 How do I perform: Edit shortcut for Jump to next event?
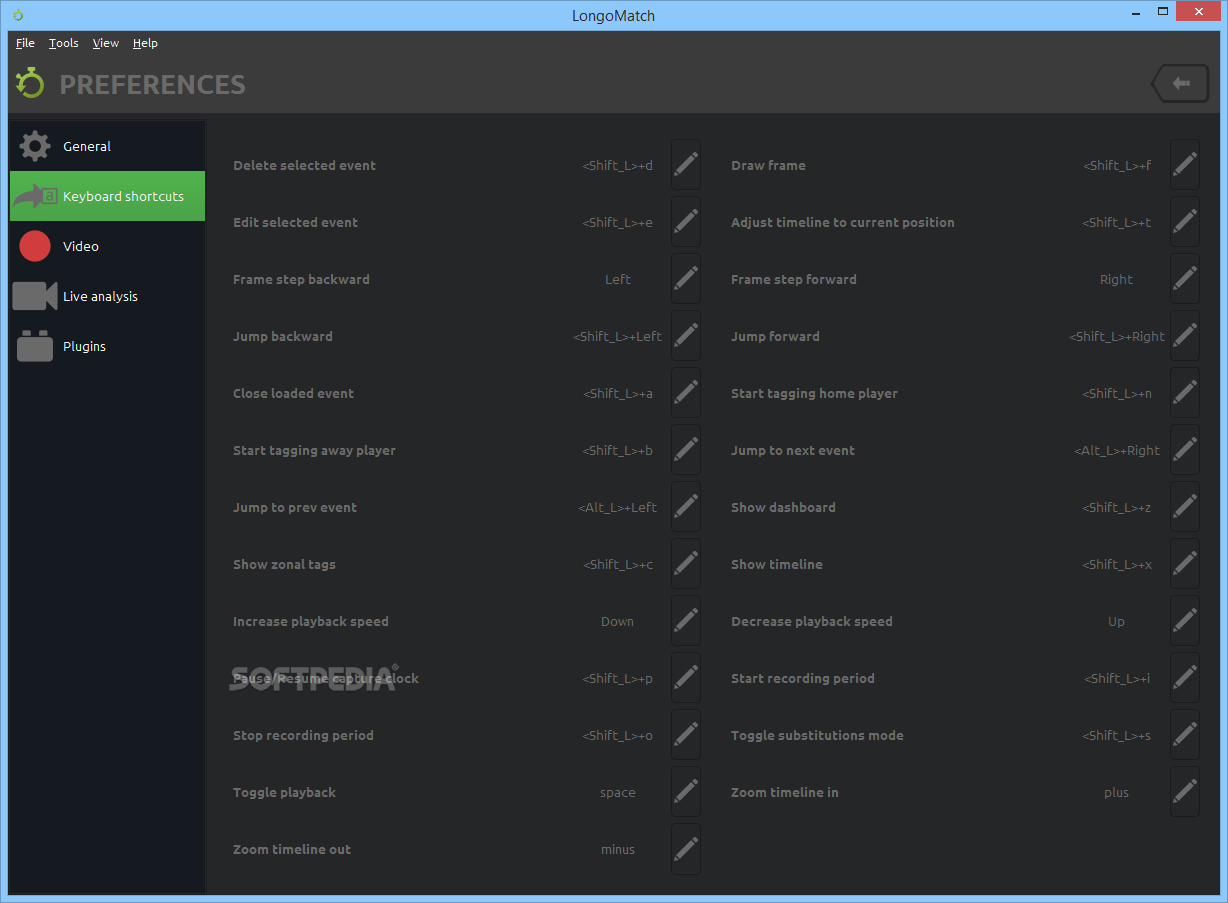1185,450
